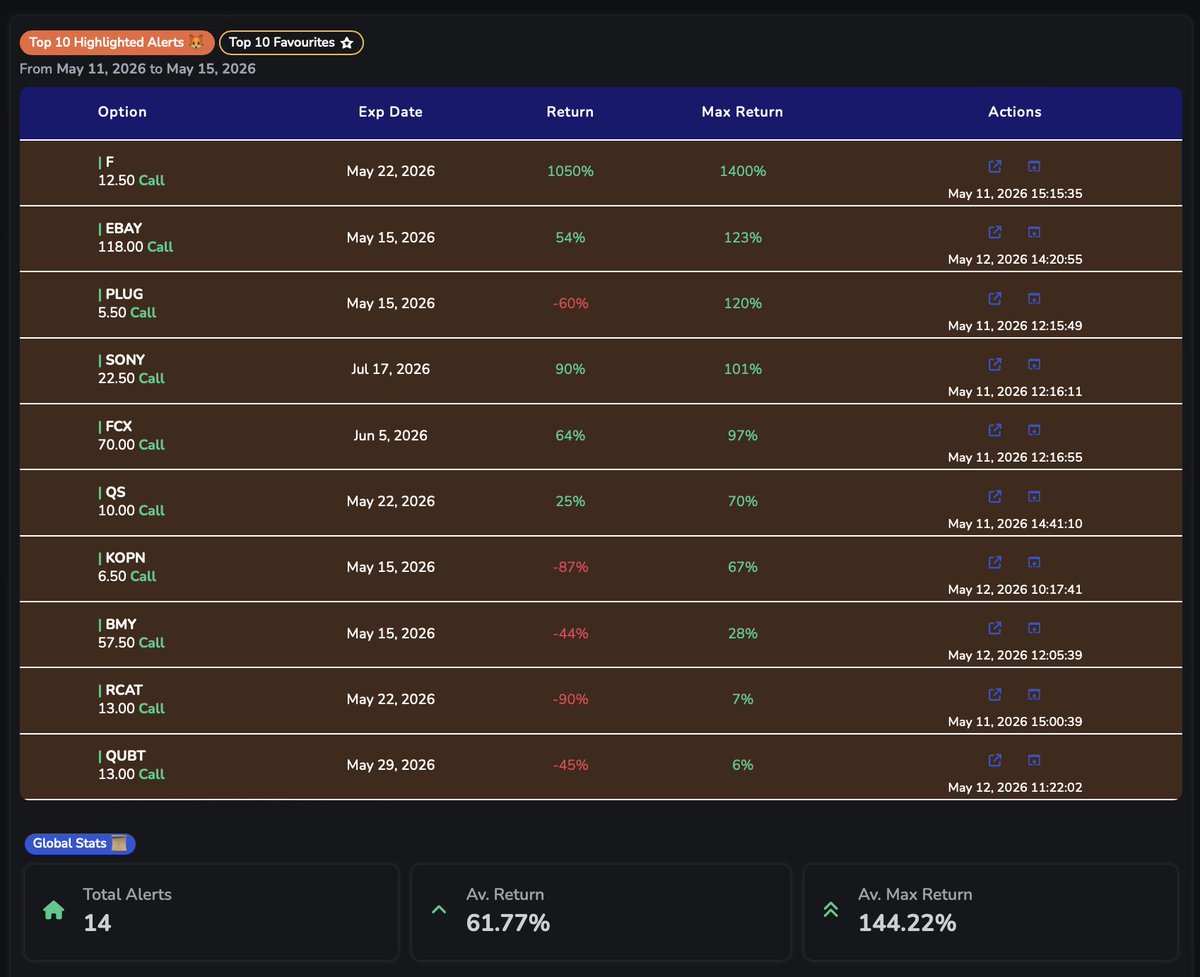Select the KOPN ticker name
1200x977 pixels.
pyautogui.click(x=125, y=558)
